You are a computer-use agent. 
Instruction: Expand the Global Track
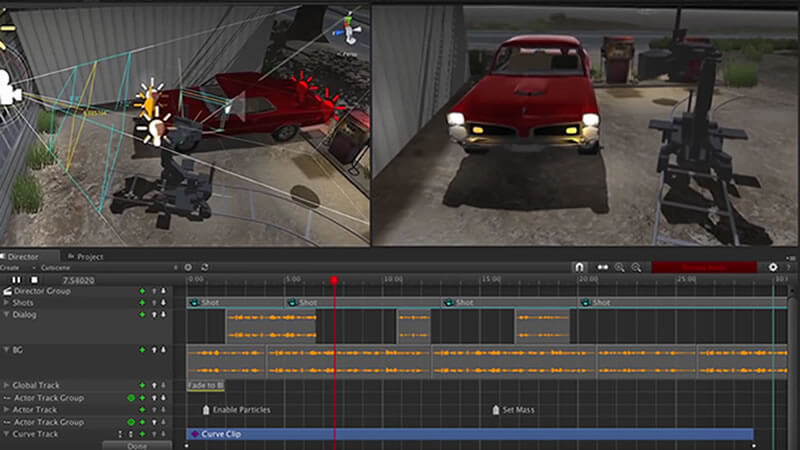[7, 385]
